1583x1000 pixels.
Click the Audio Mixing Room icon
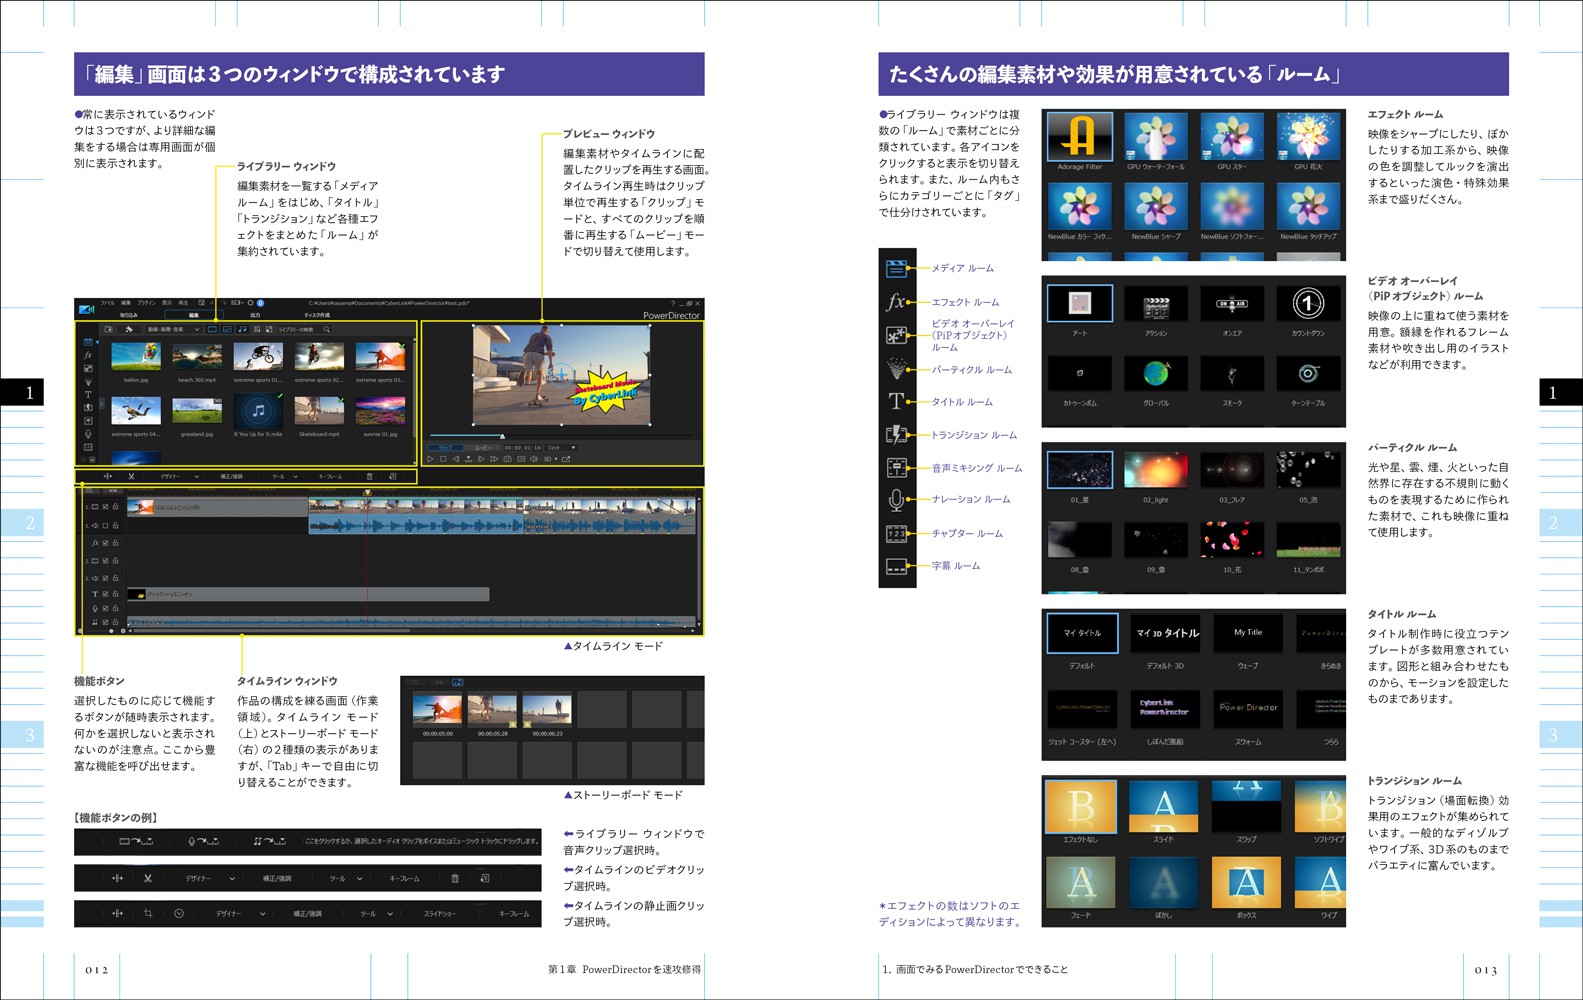click(896, 467)
